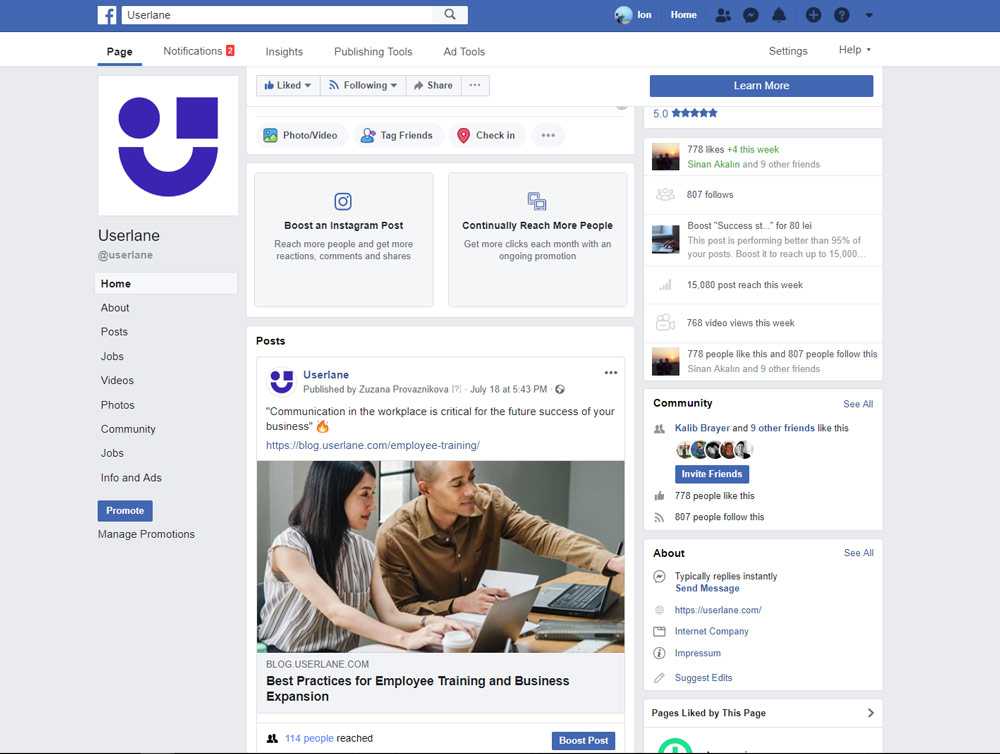Open the Publishing Tools tab
This screenshot has height=754, width=1000.
(x=373, y=52)
